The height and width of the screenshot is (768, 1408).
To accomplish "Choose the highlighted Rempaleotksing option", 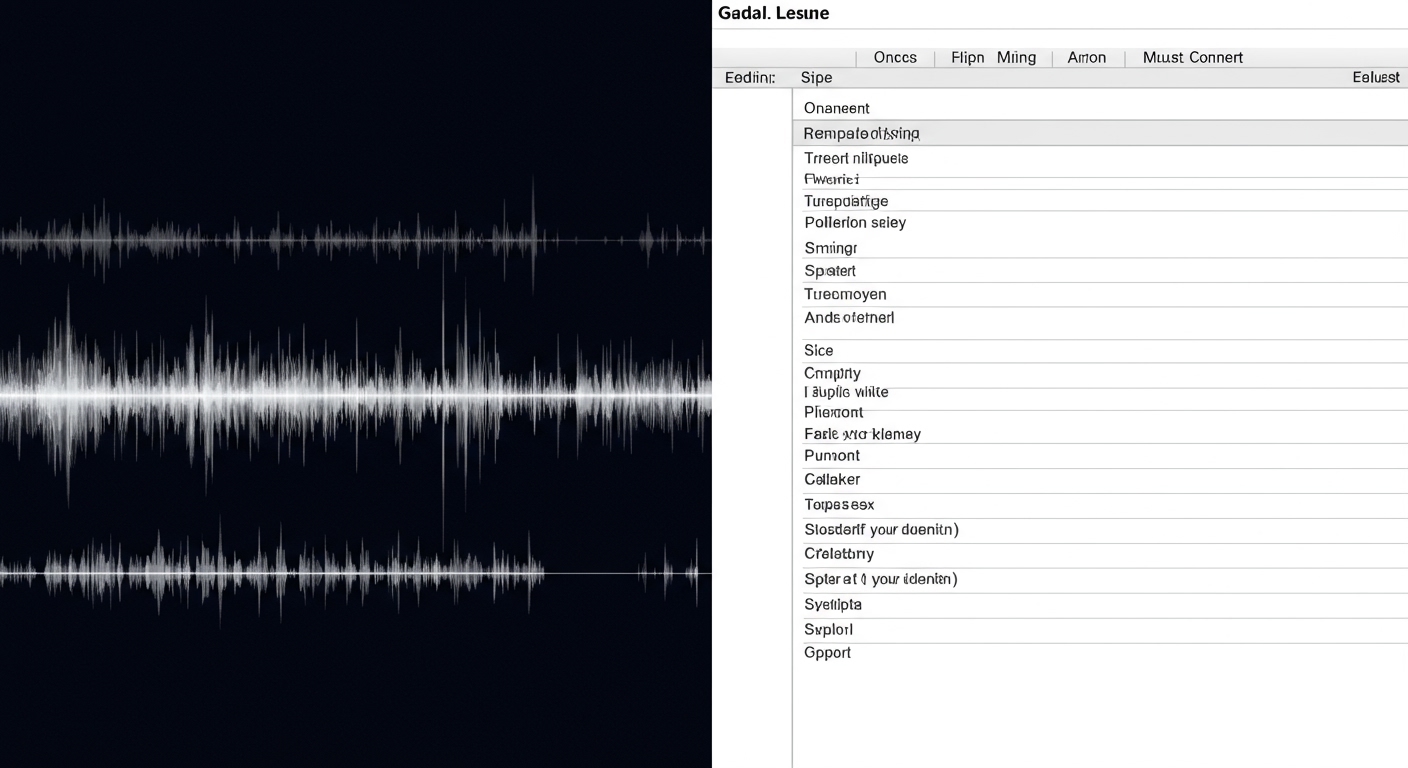I will 860,132.
